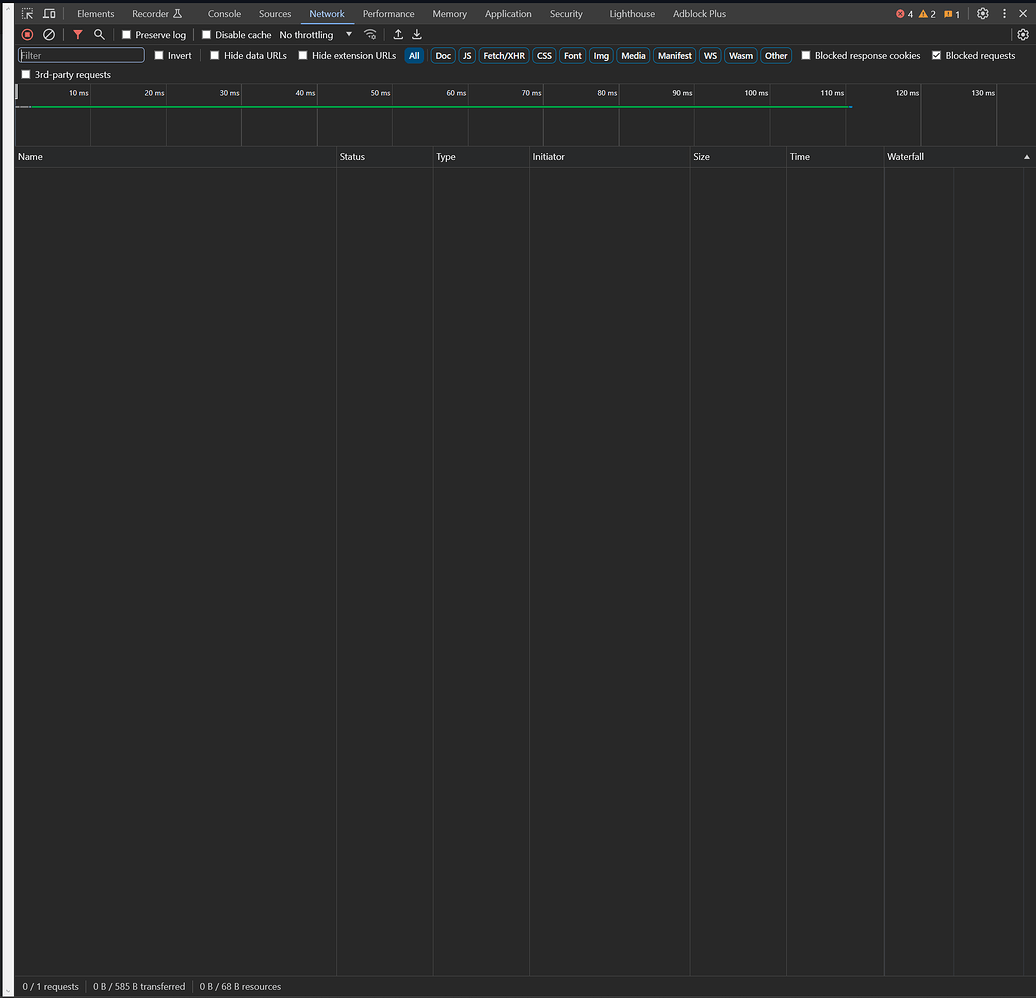Switch to the Console tab
1036x998 pixels.
click(x=223, y=13)
